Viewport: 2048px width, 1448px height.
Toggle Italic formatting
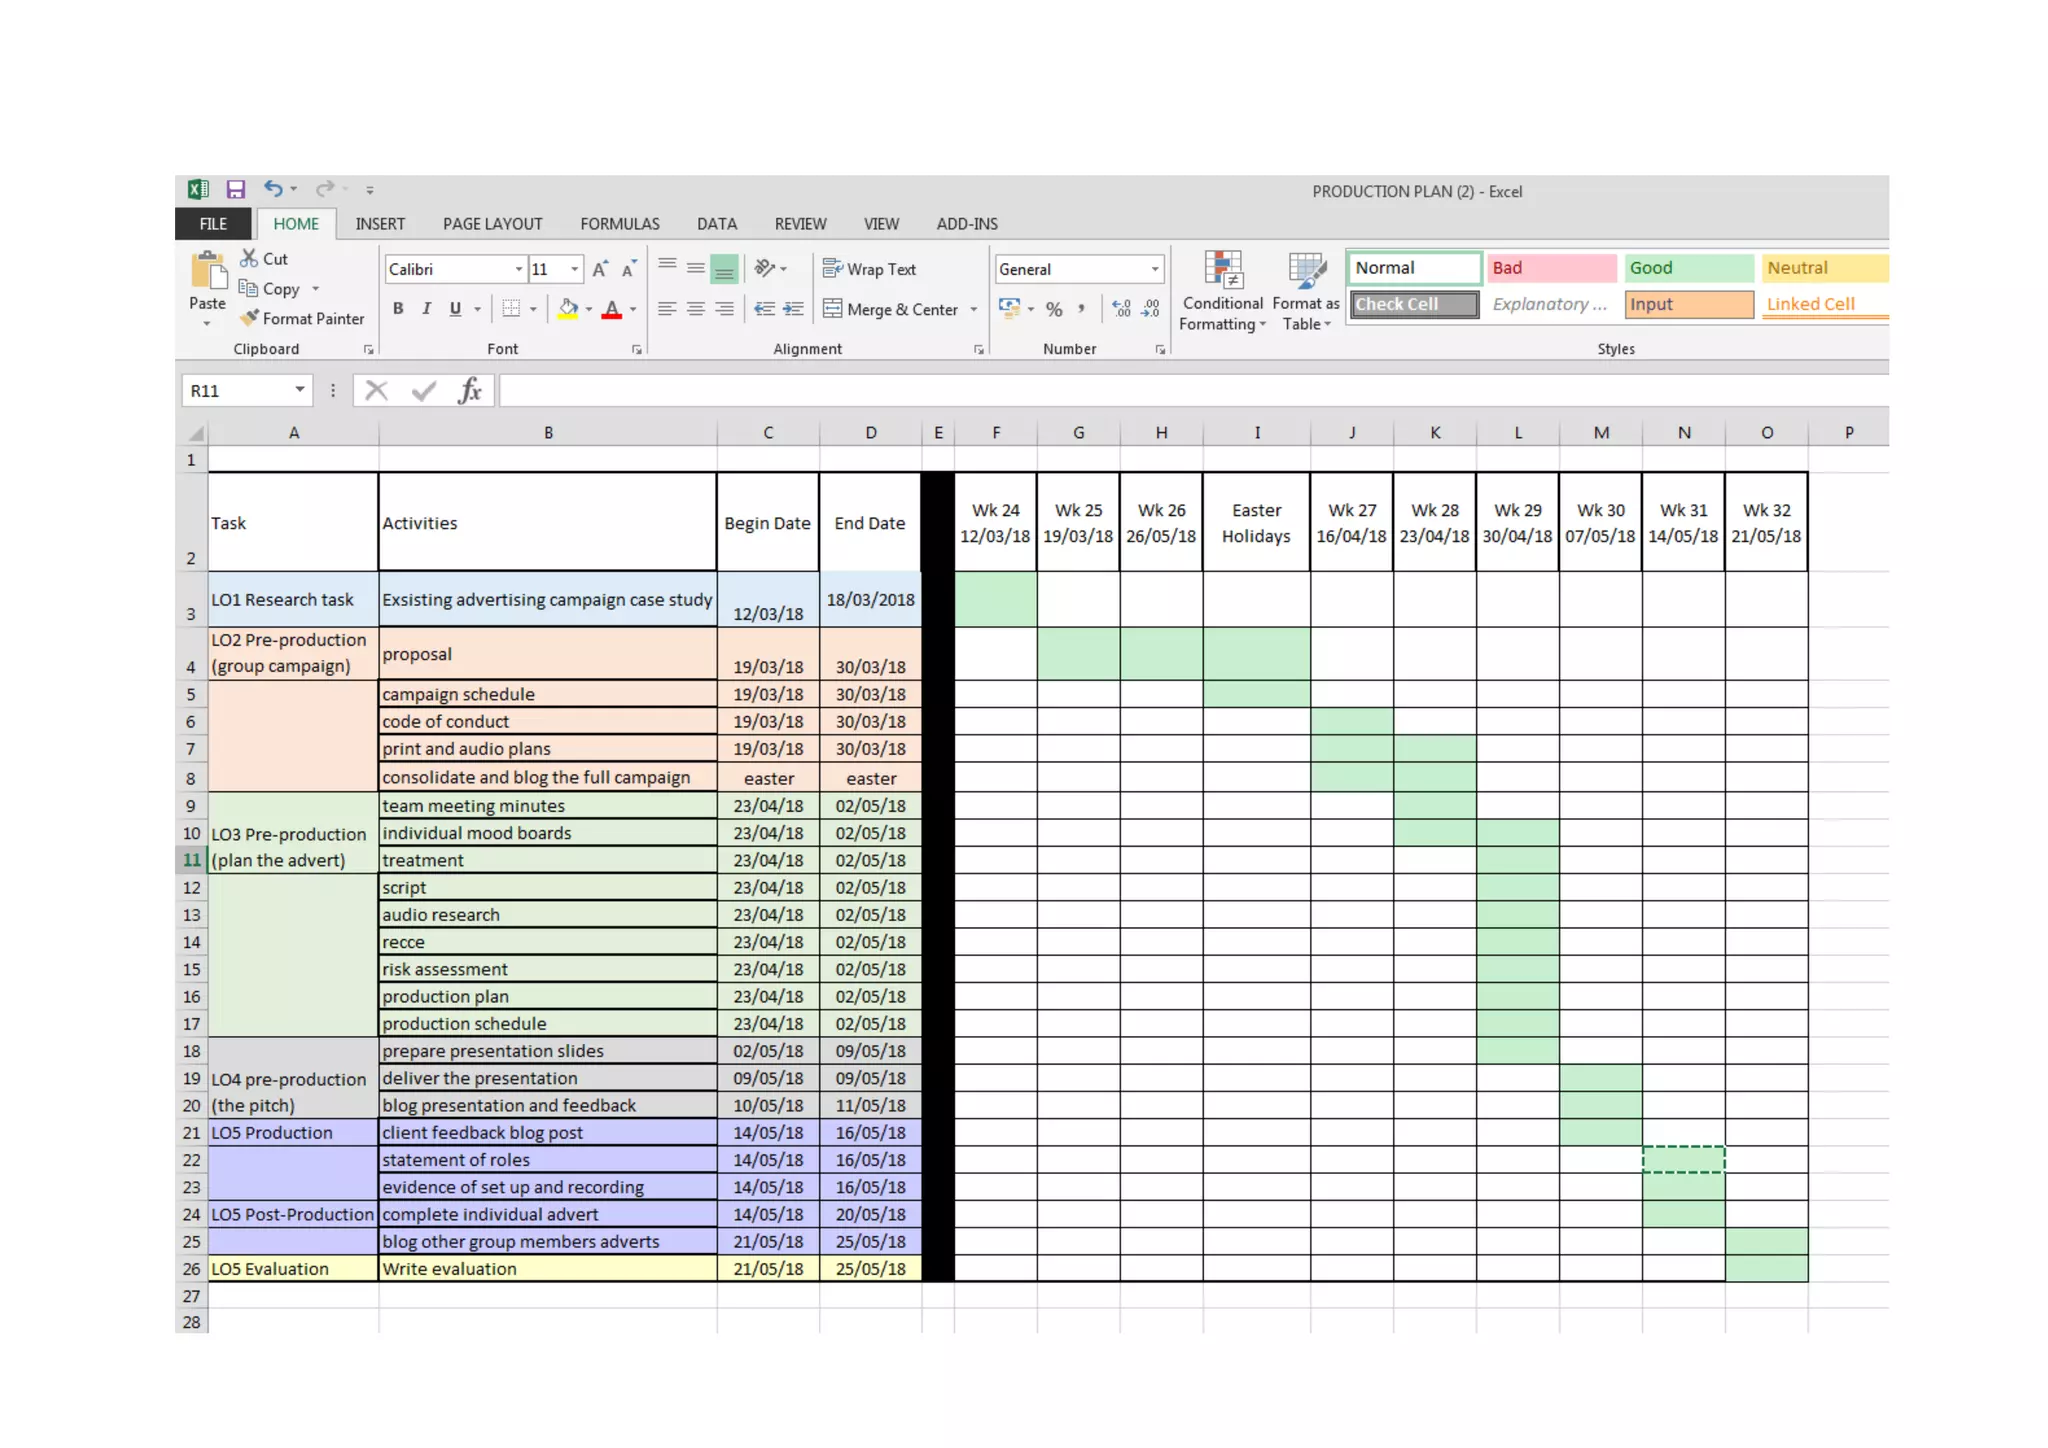427,309
